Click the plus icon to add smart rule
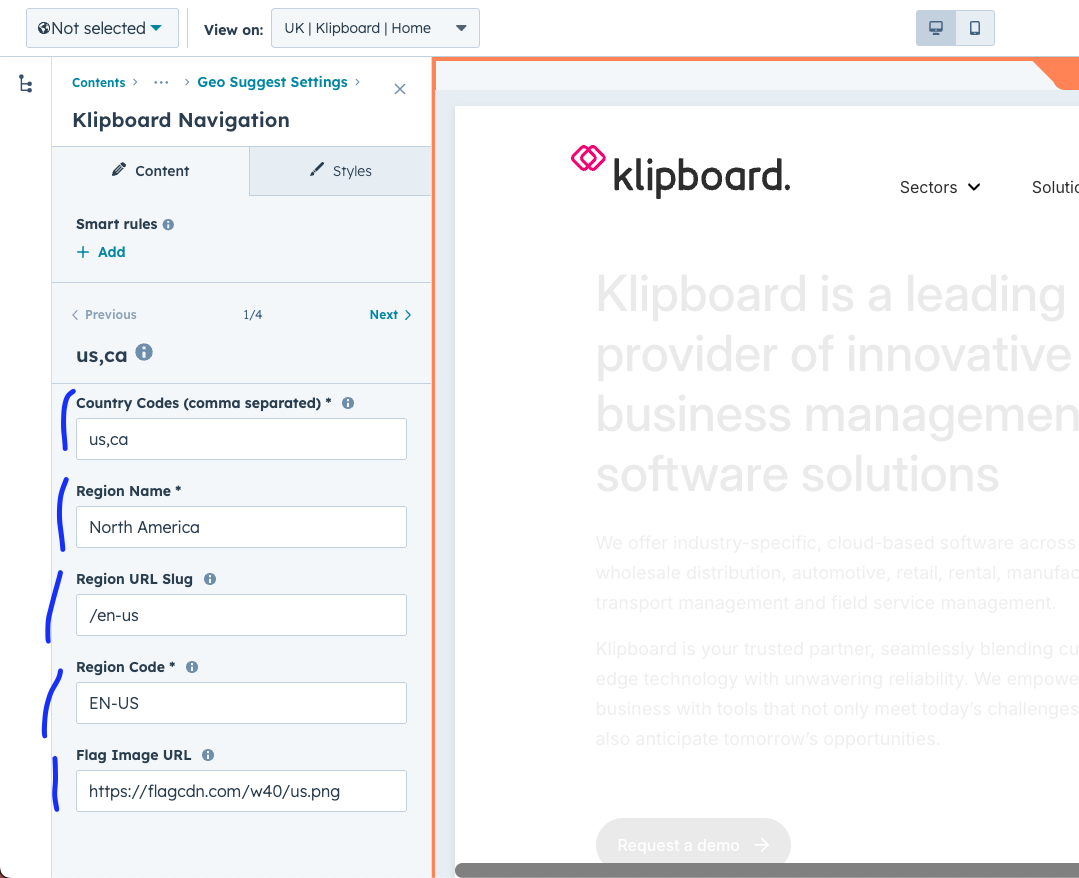1079x878 pixels. [83, 253]
